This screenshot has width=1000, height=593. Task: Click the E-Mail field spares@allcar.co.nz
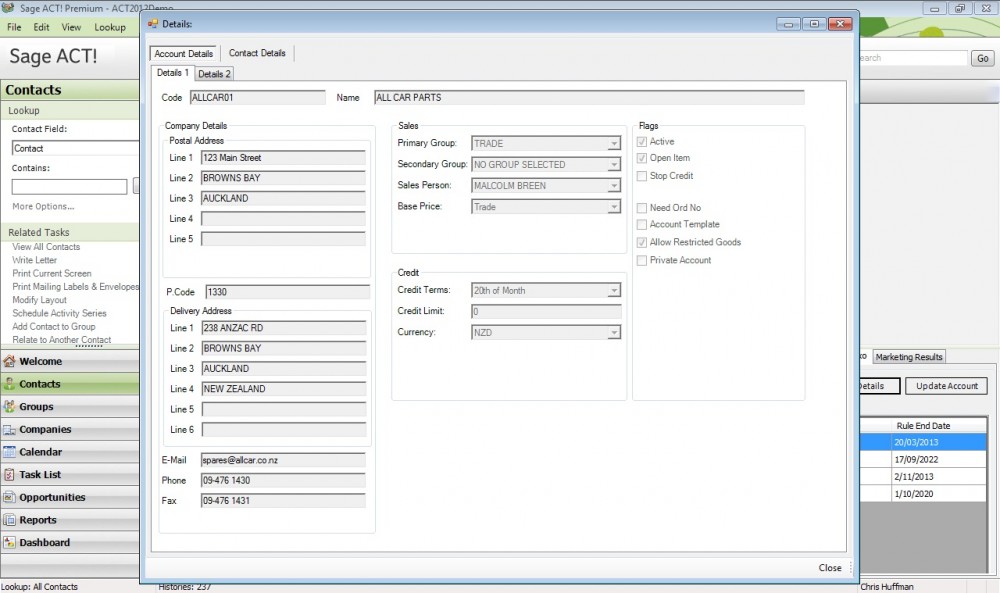pyautogui.click(x=283, y=460)
